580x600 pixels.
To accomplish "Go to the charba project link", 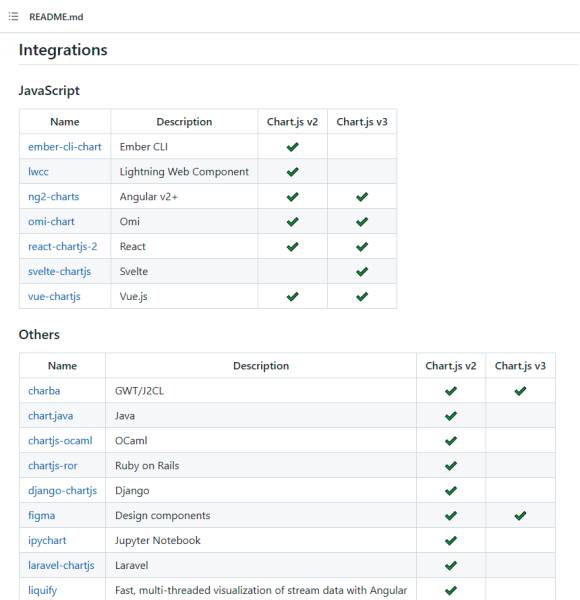I will click(44, 391).
